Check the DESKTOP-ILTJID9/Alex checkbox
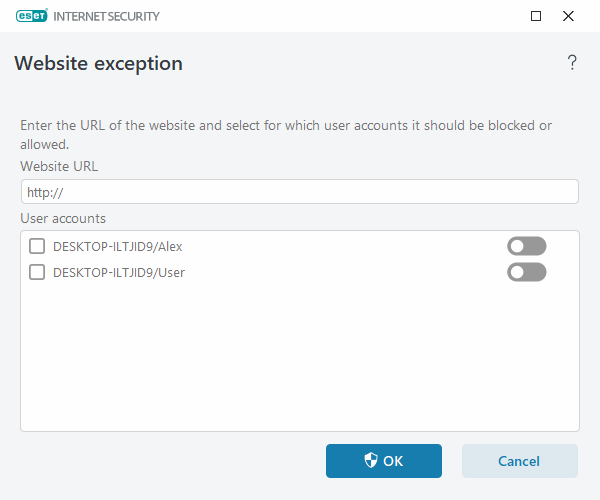 tap(37, 246)
